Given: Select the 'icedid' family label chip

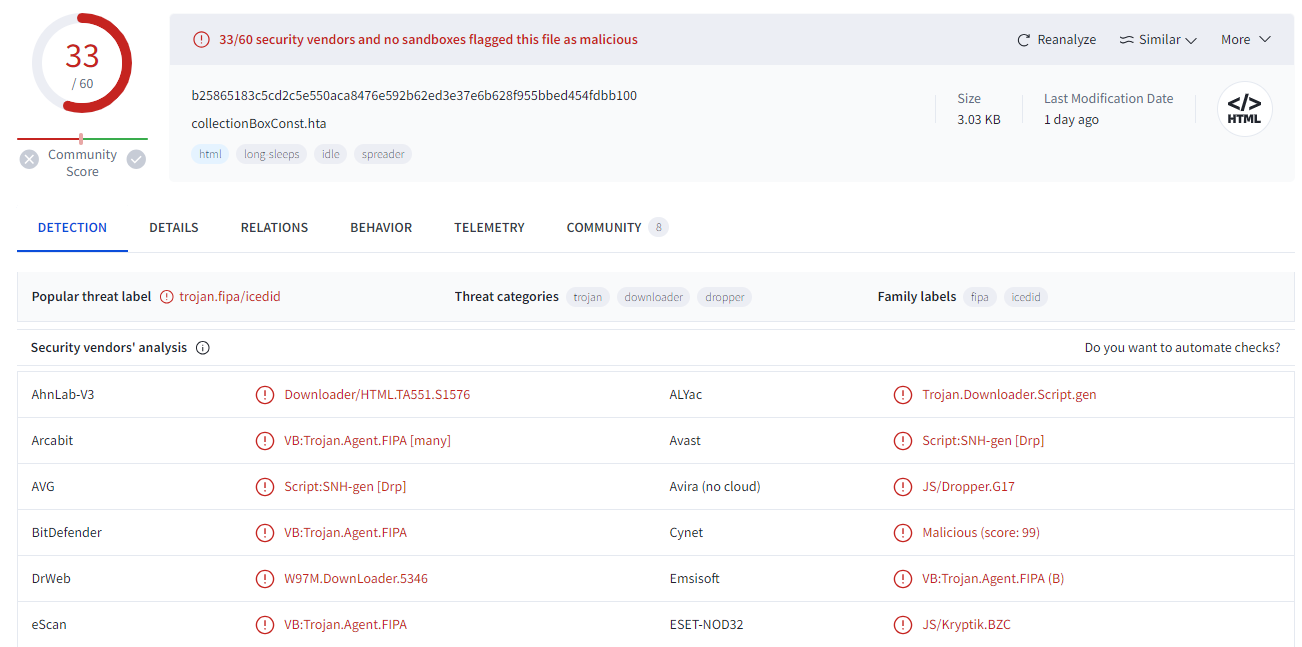Looking at the screenshot, I should click(1025, 297).
